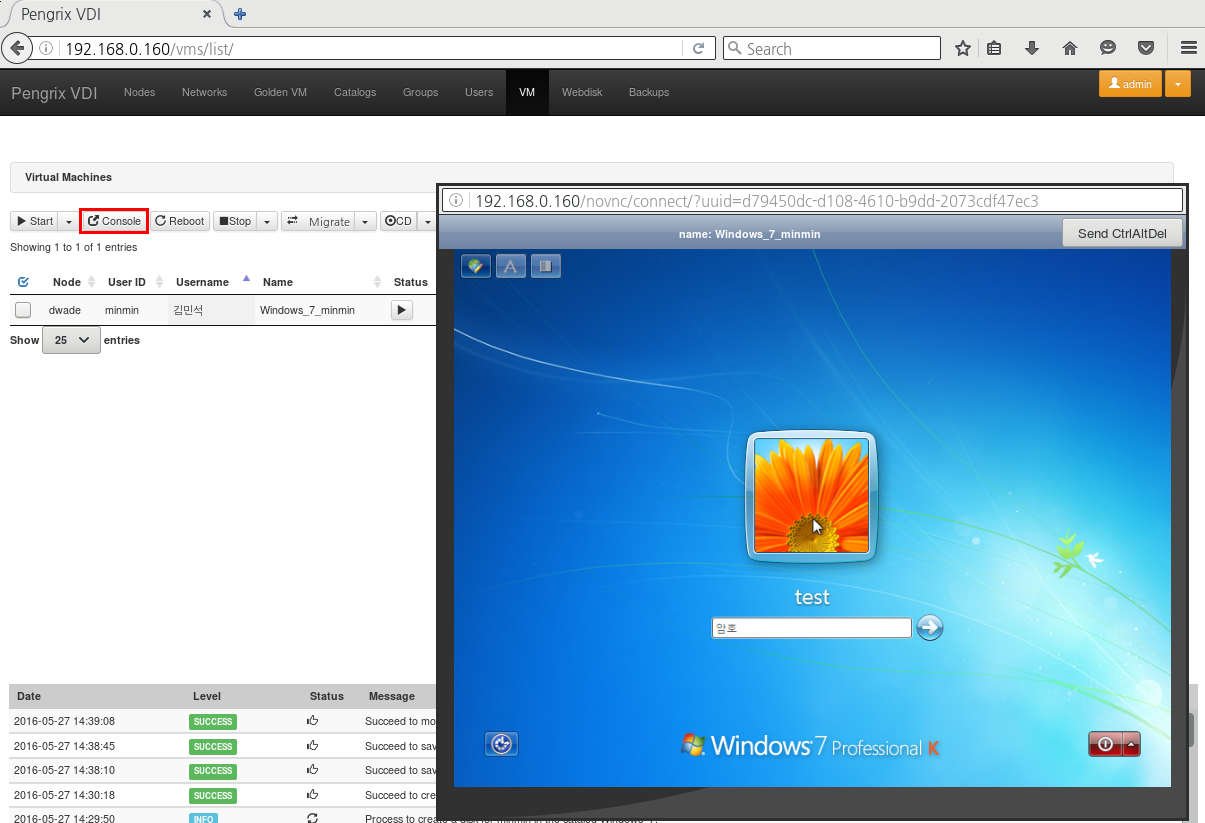Click the Stop VM button
Screen dimensions: 1205x823
[235, 221]
